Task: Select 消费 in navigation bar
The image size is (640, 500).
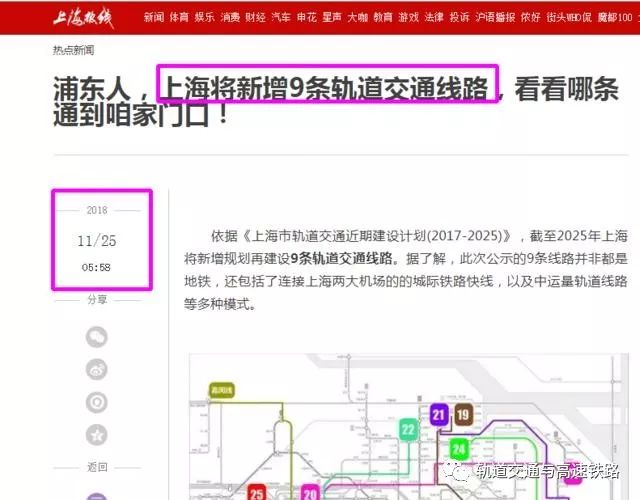Action: [x=230, y=17]
